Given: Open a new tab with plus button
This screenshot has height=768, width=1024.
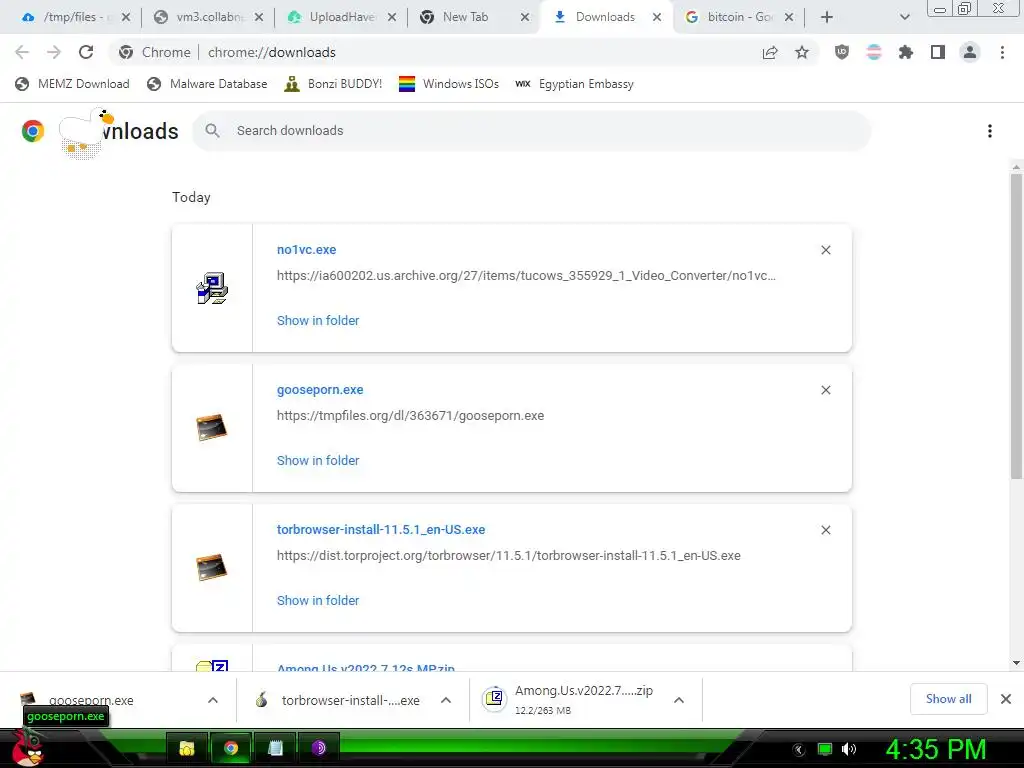Looking at the screenshot, I should (x=827, y=17).
